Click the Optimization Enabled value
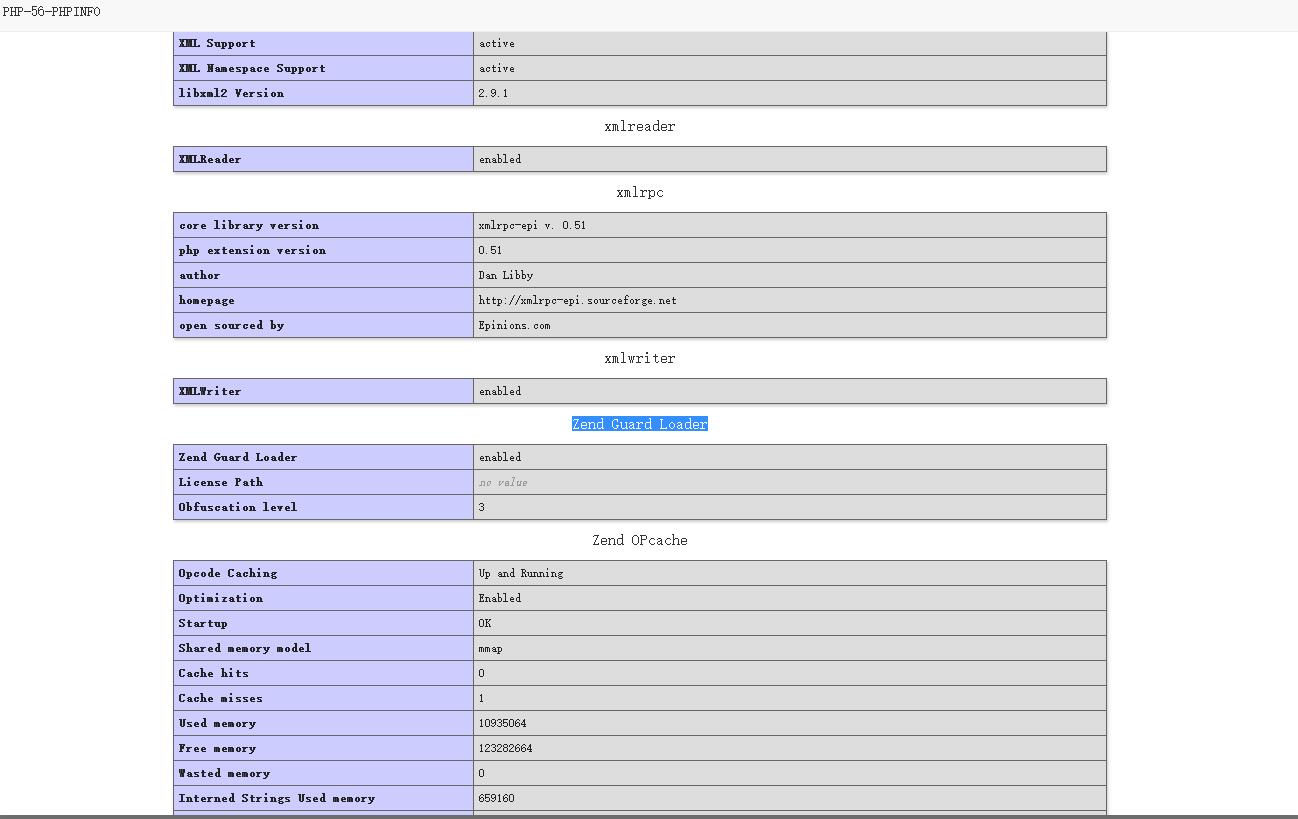1298x819 pixels. click(500, 598)
